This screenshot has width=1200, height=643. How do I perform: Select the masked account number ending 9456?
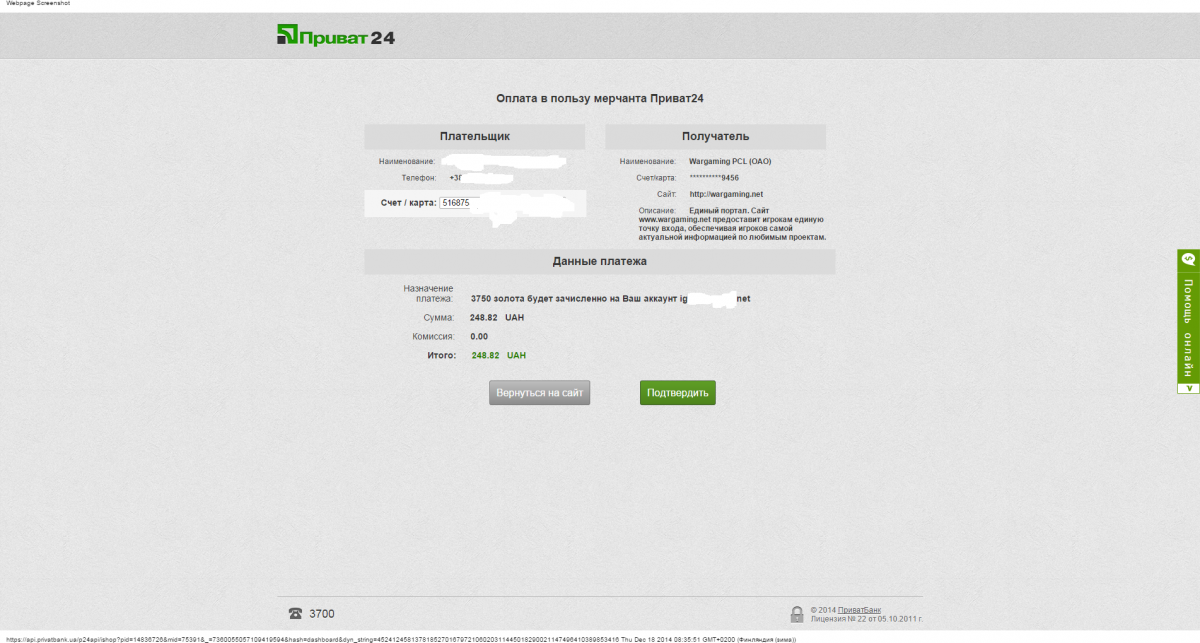[x=714, y=178]
